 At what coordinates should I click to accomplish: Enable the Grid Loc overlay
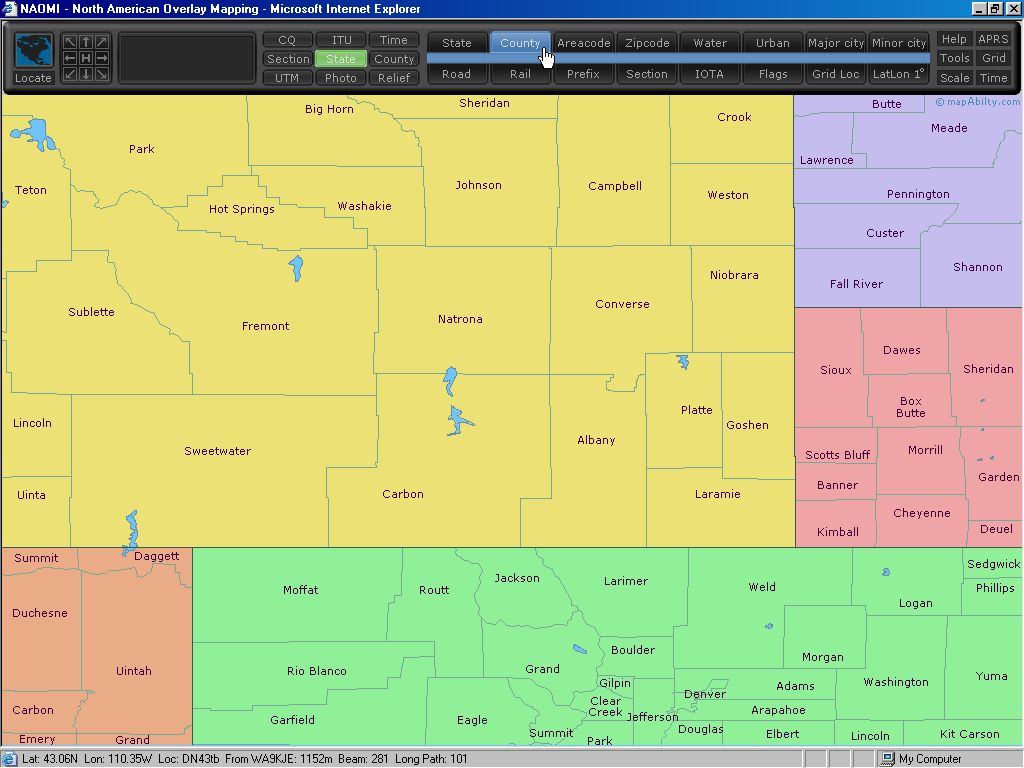[x=836, y=74]
